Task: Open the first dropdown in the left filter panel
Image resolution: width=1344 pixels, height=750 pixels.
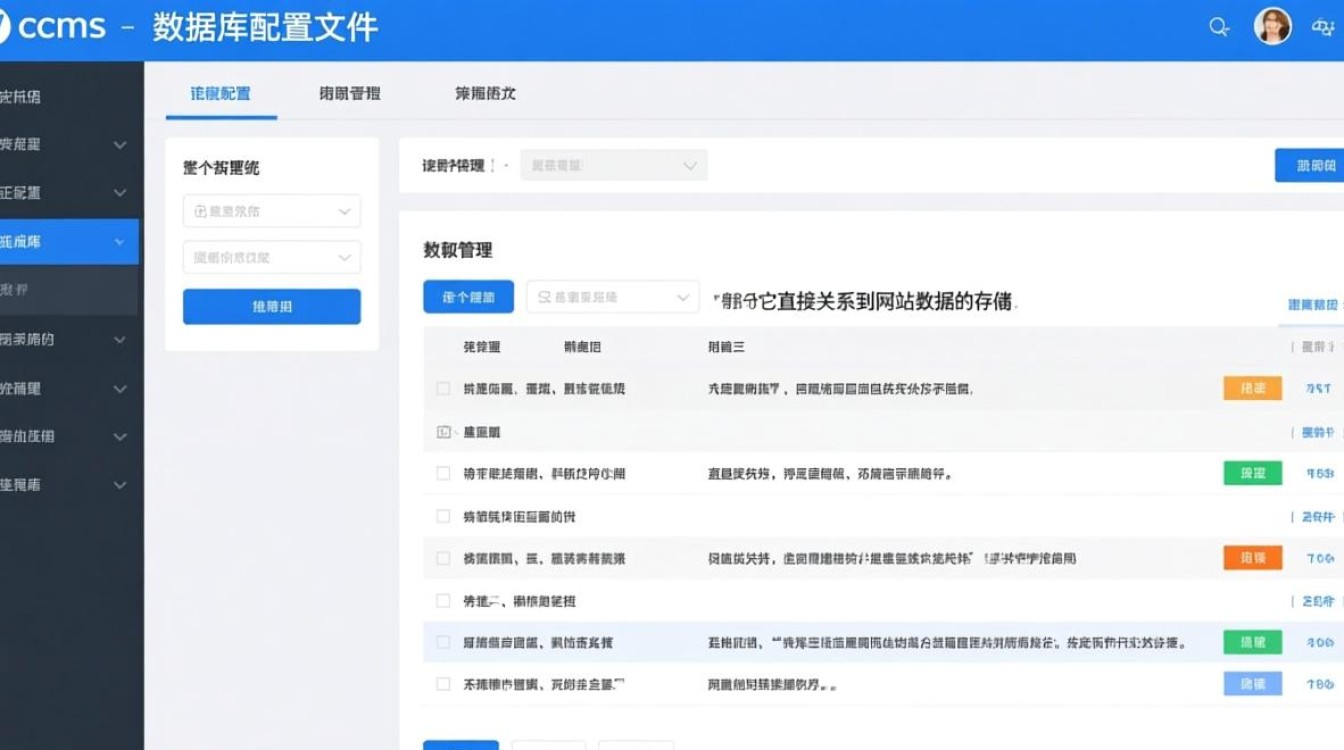Action: pos(271,211)
